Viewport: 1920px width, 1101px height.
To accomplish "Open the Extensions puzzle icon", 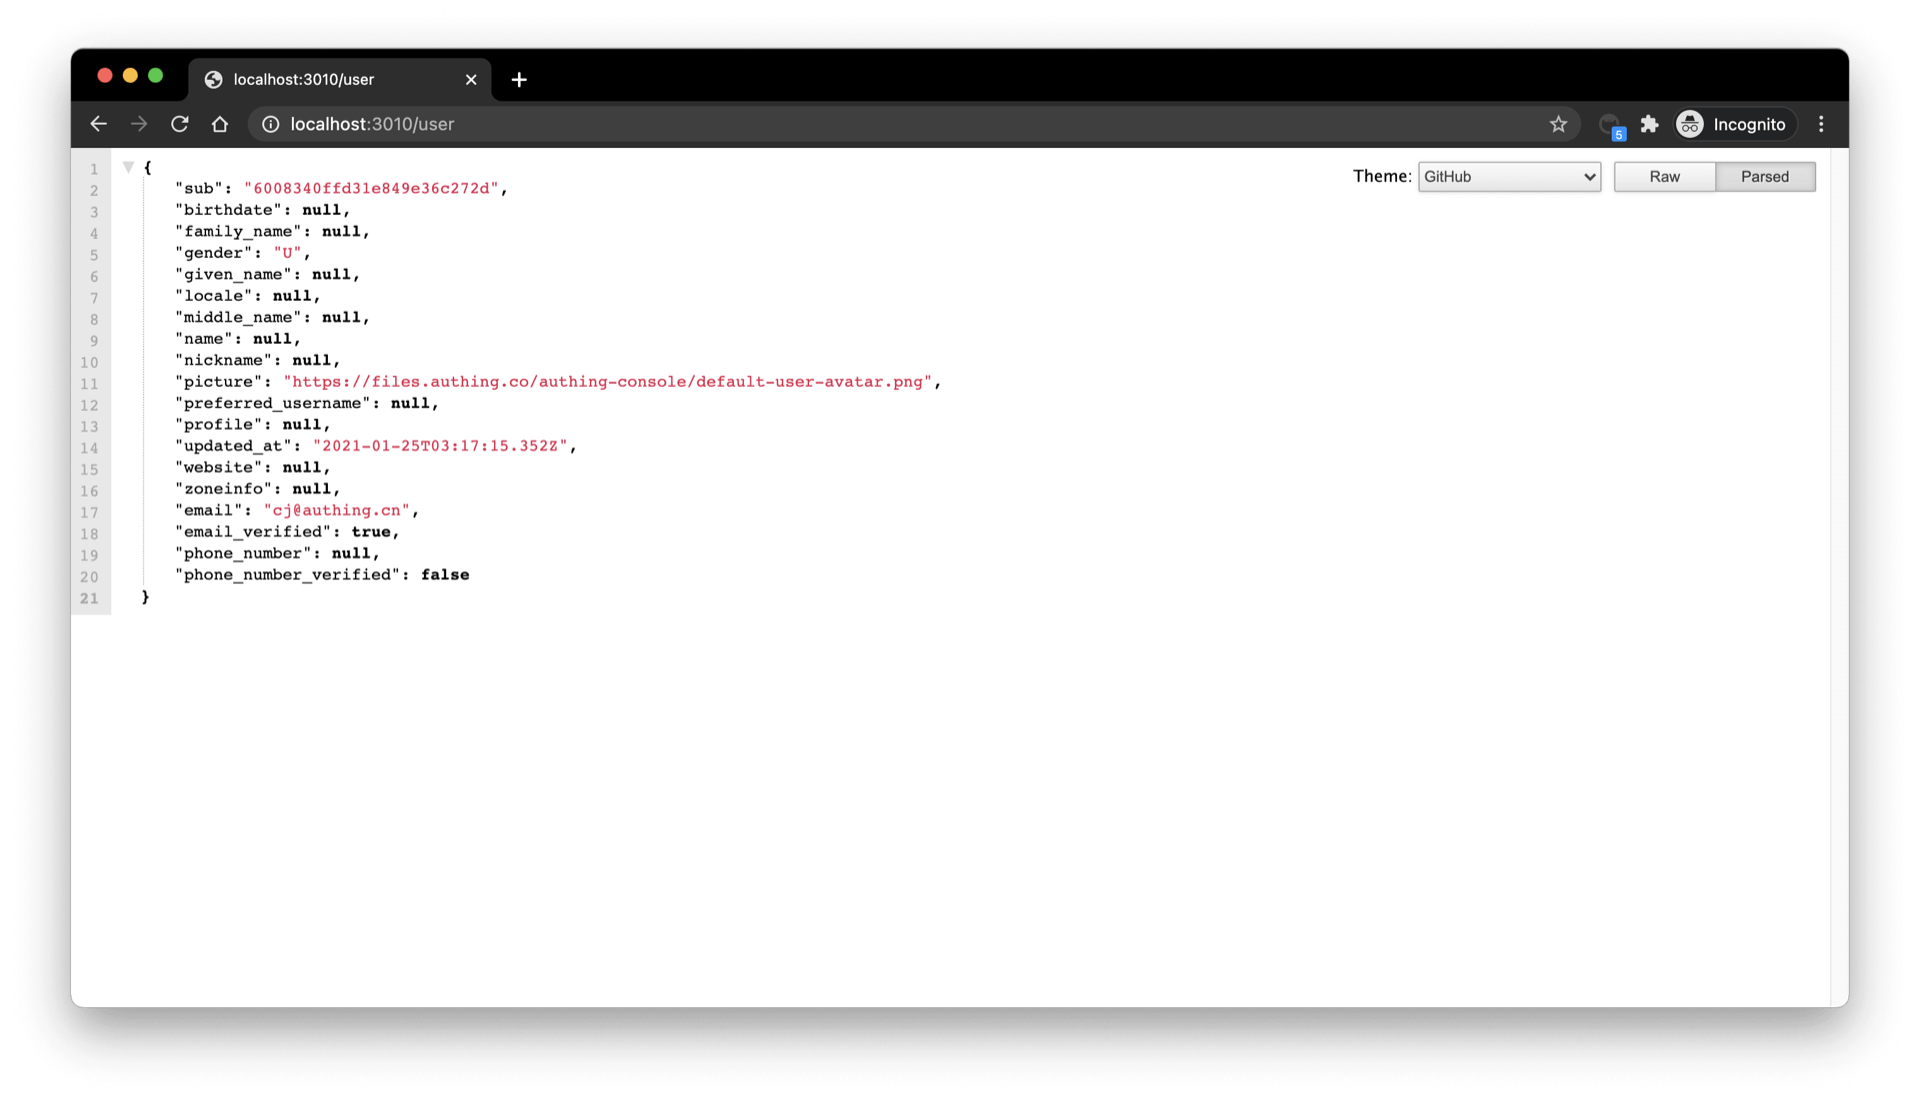I will tap(1649, 124).
